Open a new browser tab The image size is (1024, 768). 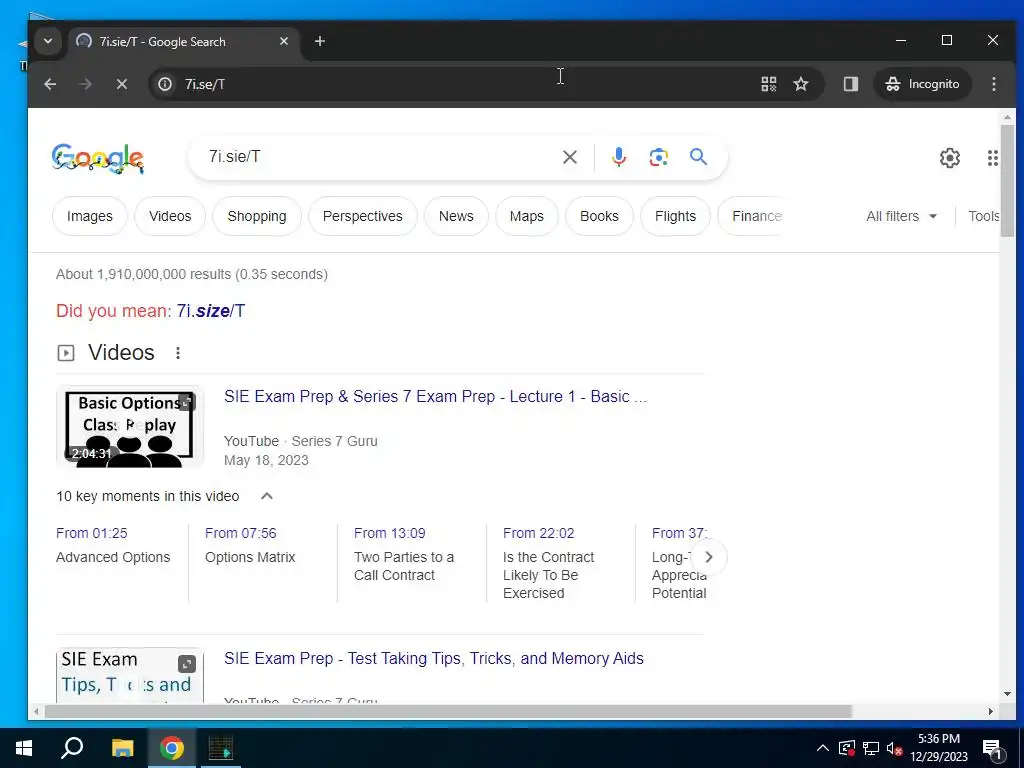point(319,41)
